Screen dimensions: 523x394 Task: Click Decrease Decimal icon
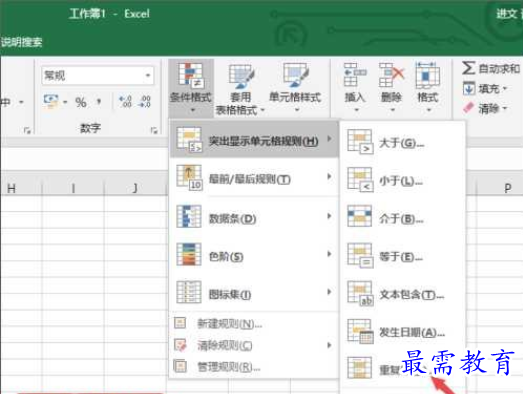point(145,102)
